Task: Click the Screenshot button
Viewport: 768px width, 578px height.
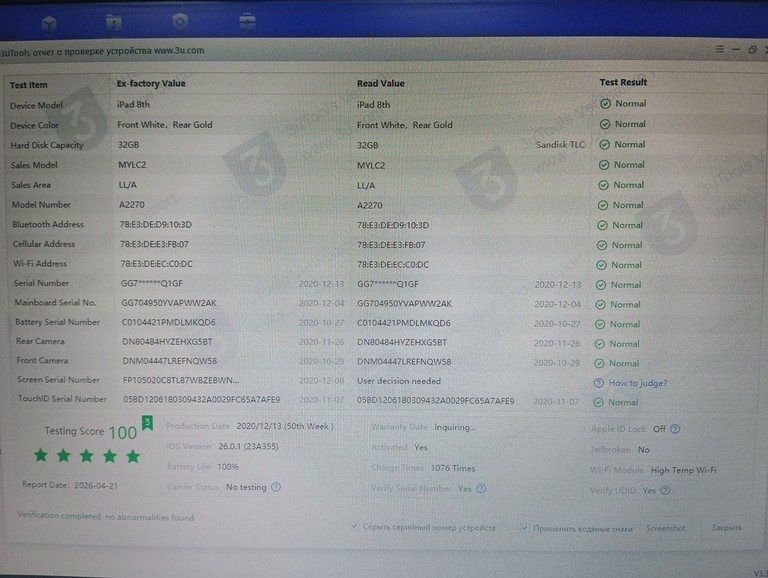Action: 666,528
